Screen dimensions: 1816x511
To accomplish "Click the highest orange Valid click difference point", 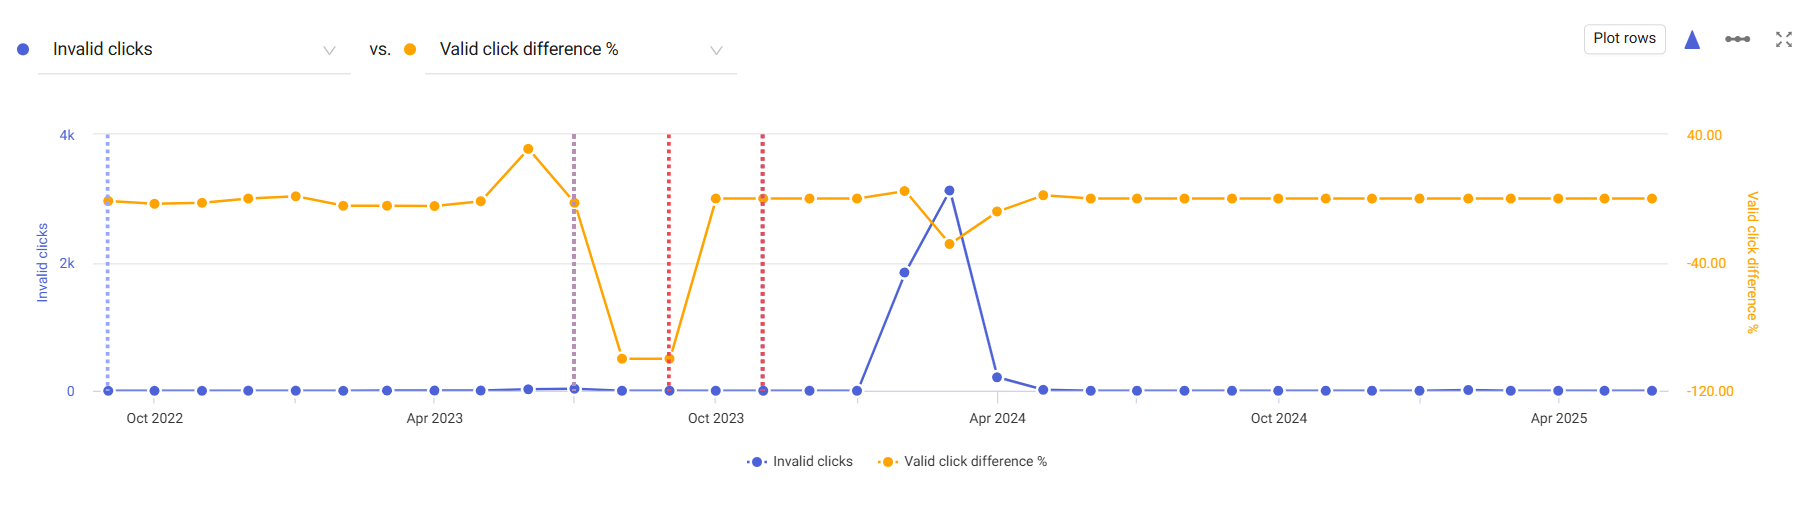I will point(528,149).
